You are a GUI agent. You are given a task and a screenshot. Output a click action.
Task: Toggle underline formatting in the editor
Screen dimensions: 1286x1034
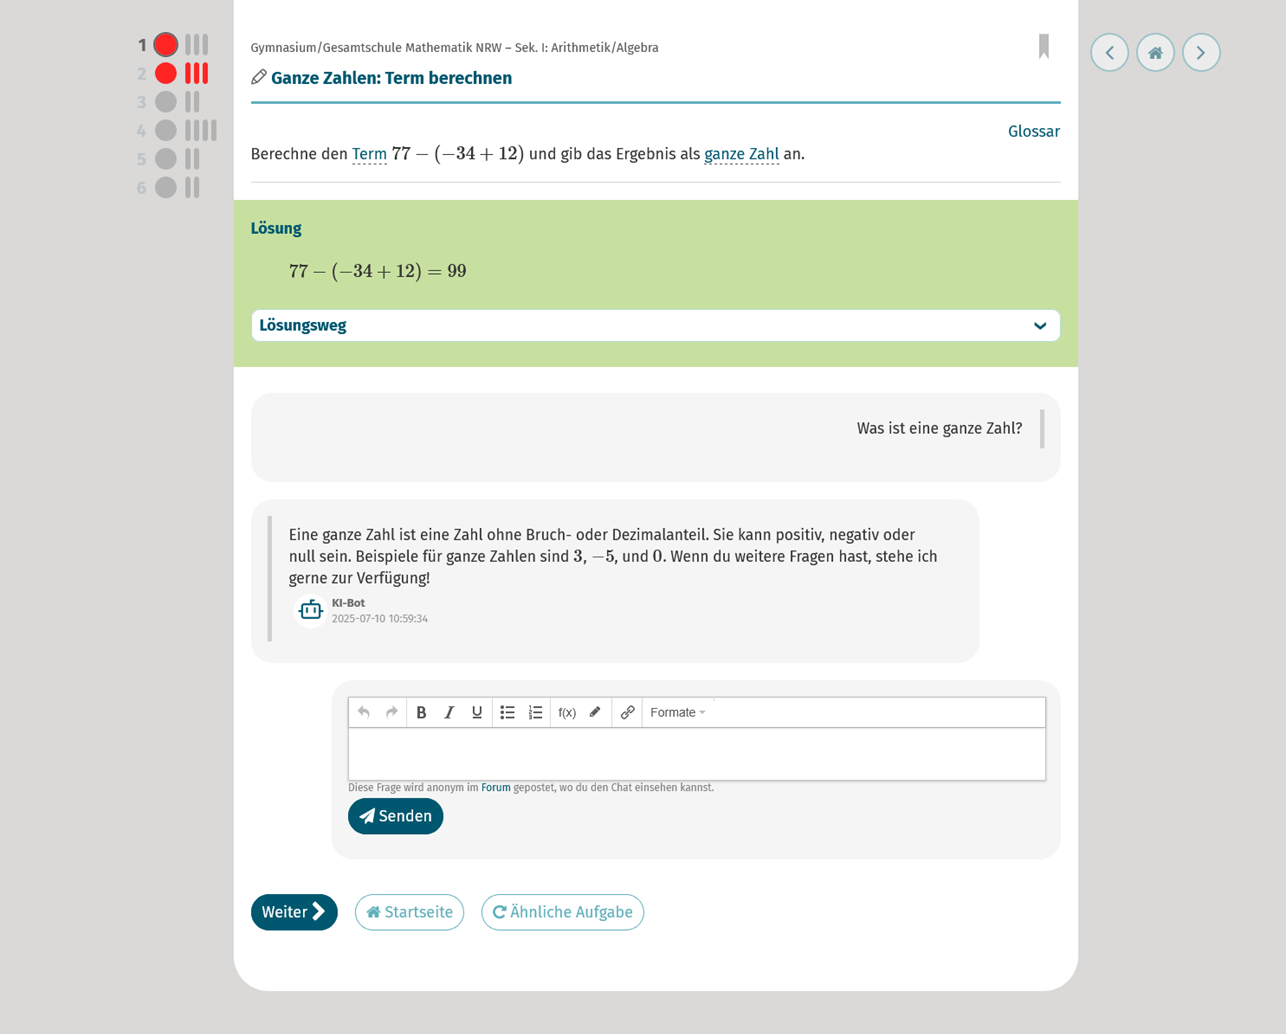click(477, 712)
